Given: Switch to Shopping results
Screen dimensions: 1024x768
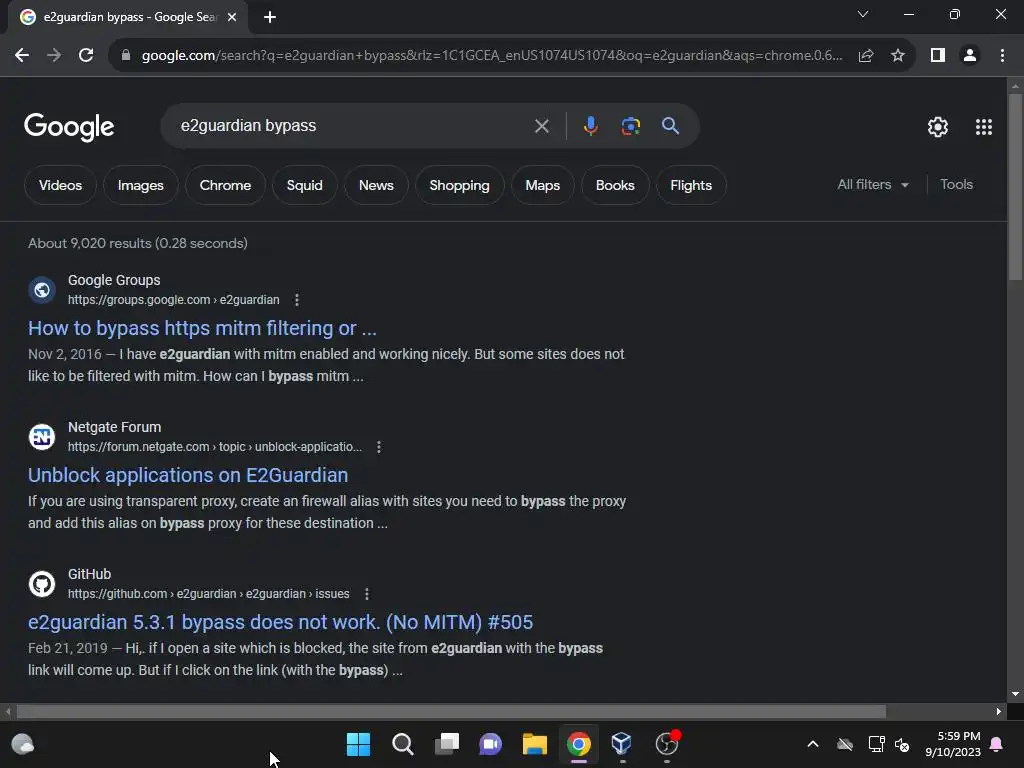Looking at the screenshot, I should pyautogui.click(x=459, y=185).
